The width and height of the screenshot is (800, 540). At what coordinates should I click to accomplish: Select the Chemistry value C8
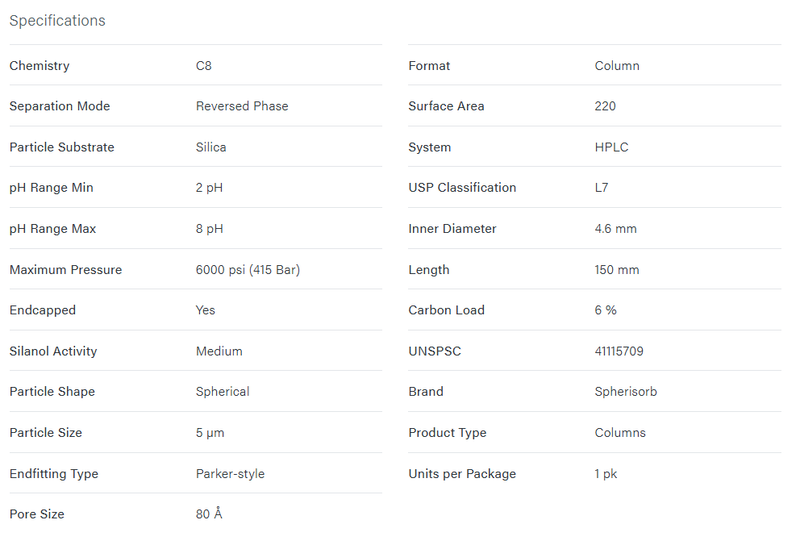pyautogui.click(x=204, y=66)
